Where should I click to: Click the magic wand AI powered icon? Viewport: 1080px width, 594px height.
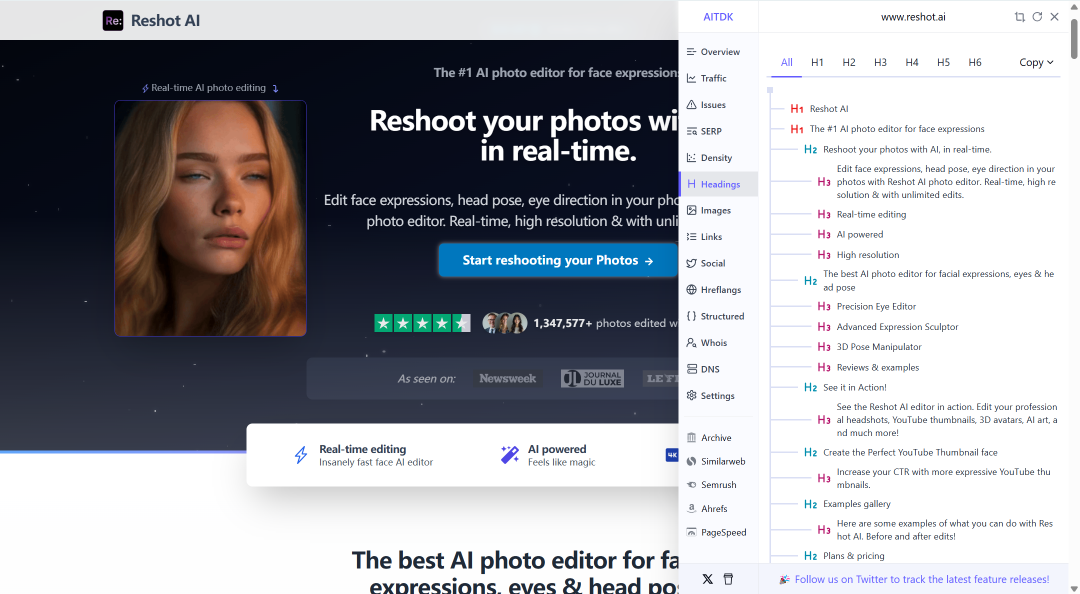(510, 455)
